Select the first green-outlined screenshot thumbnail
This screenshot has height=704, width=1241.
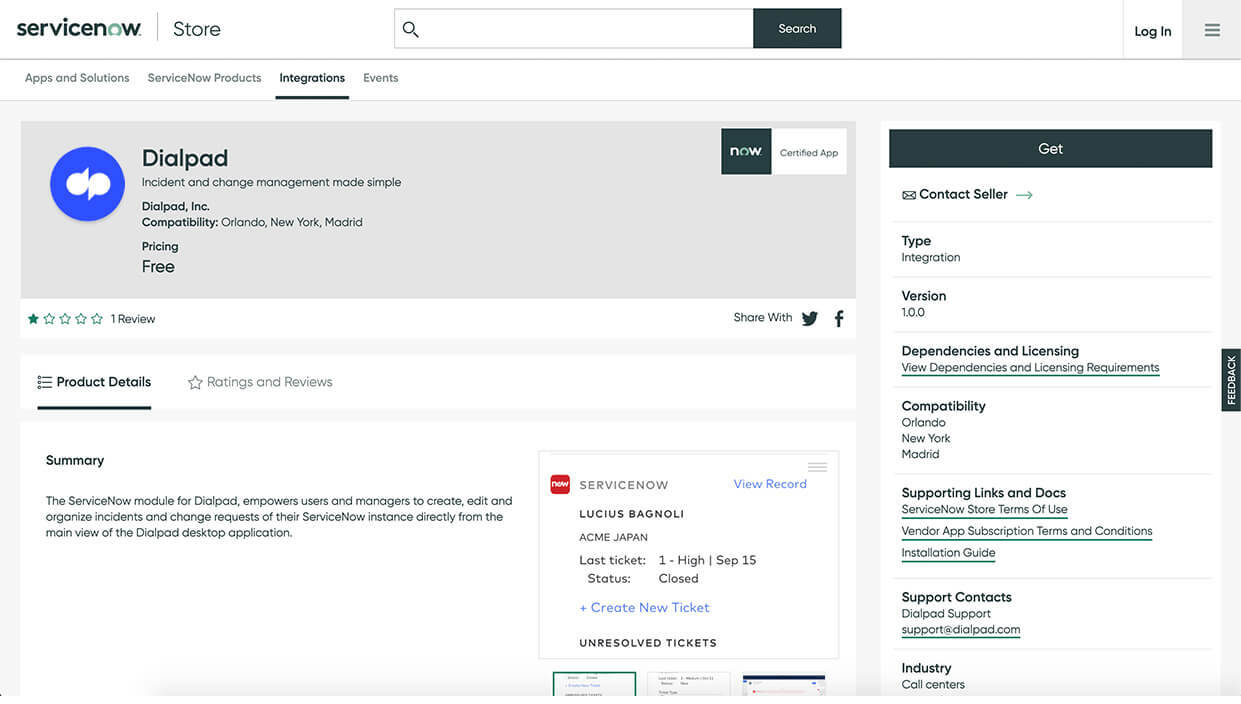[594, 684]
